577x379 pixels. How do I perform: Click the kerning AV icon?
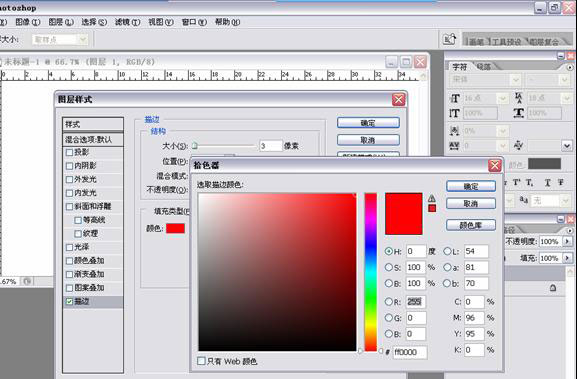tap(454, 146)
